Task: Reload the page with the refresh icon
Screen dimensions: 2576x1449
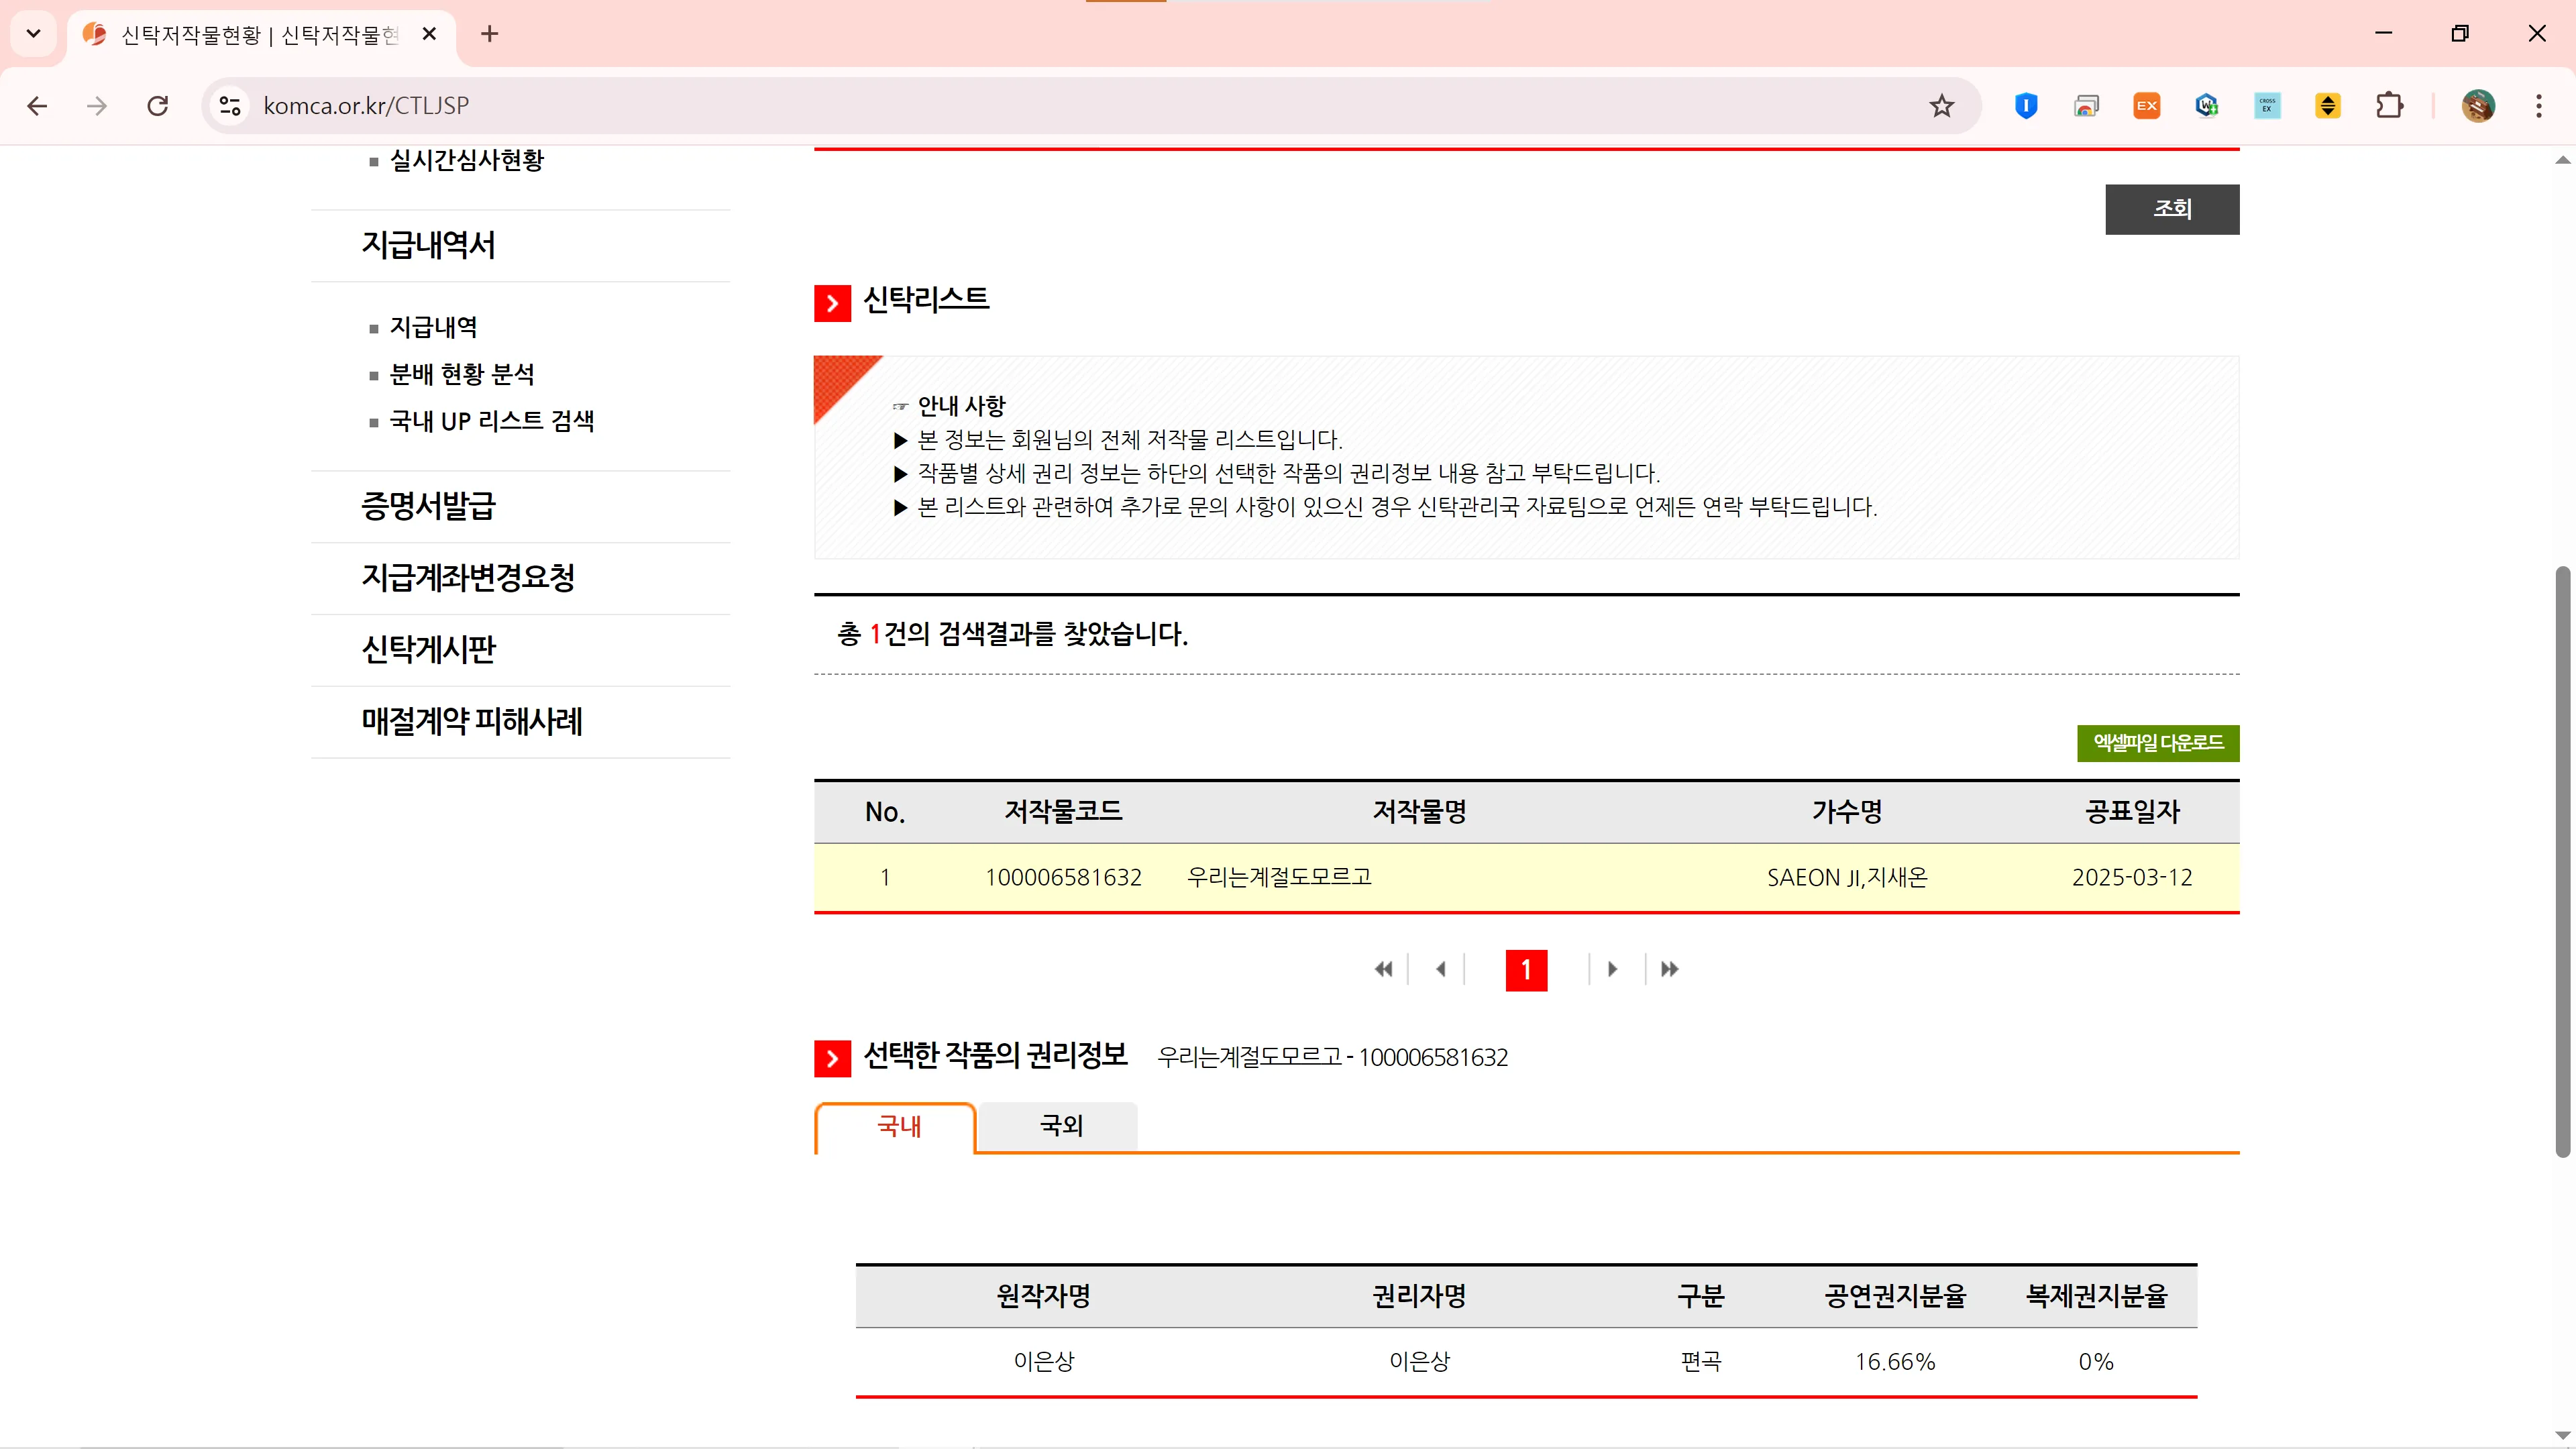Action: pos(158,106)
